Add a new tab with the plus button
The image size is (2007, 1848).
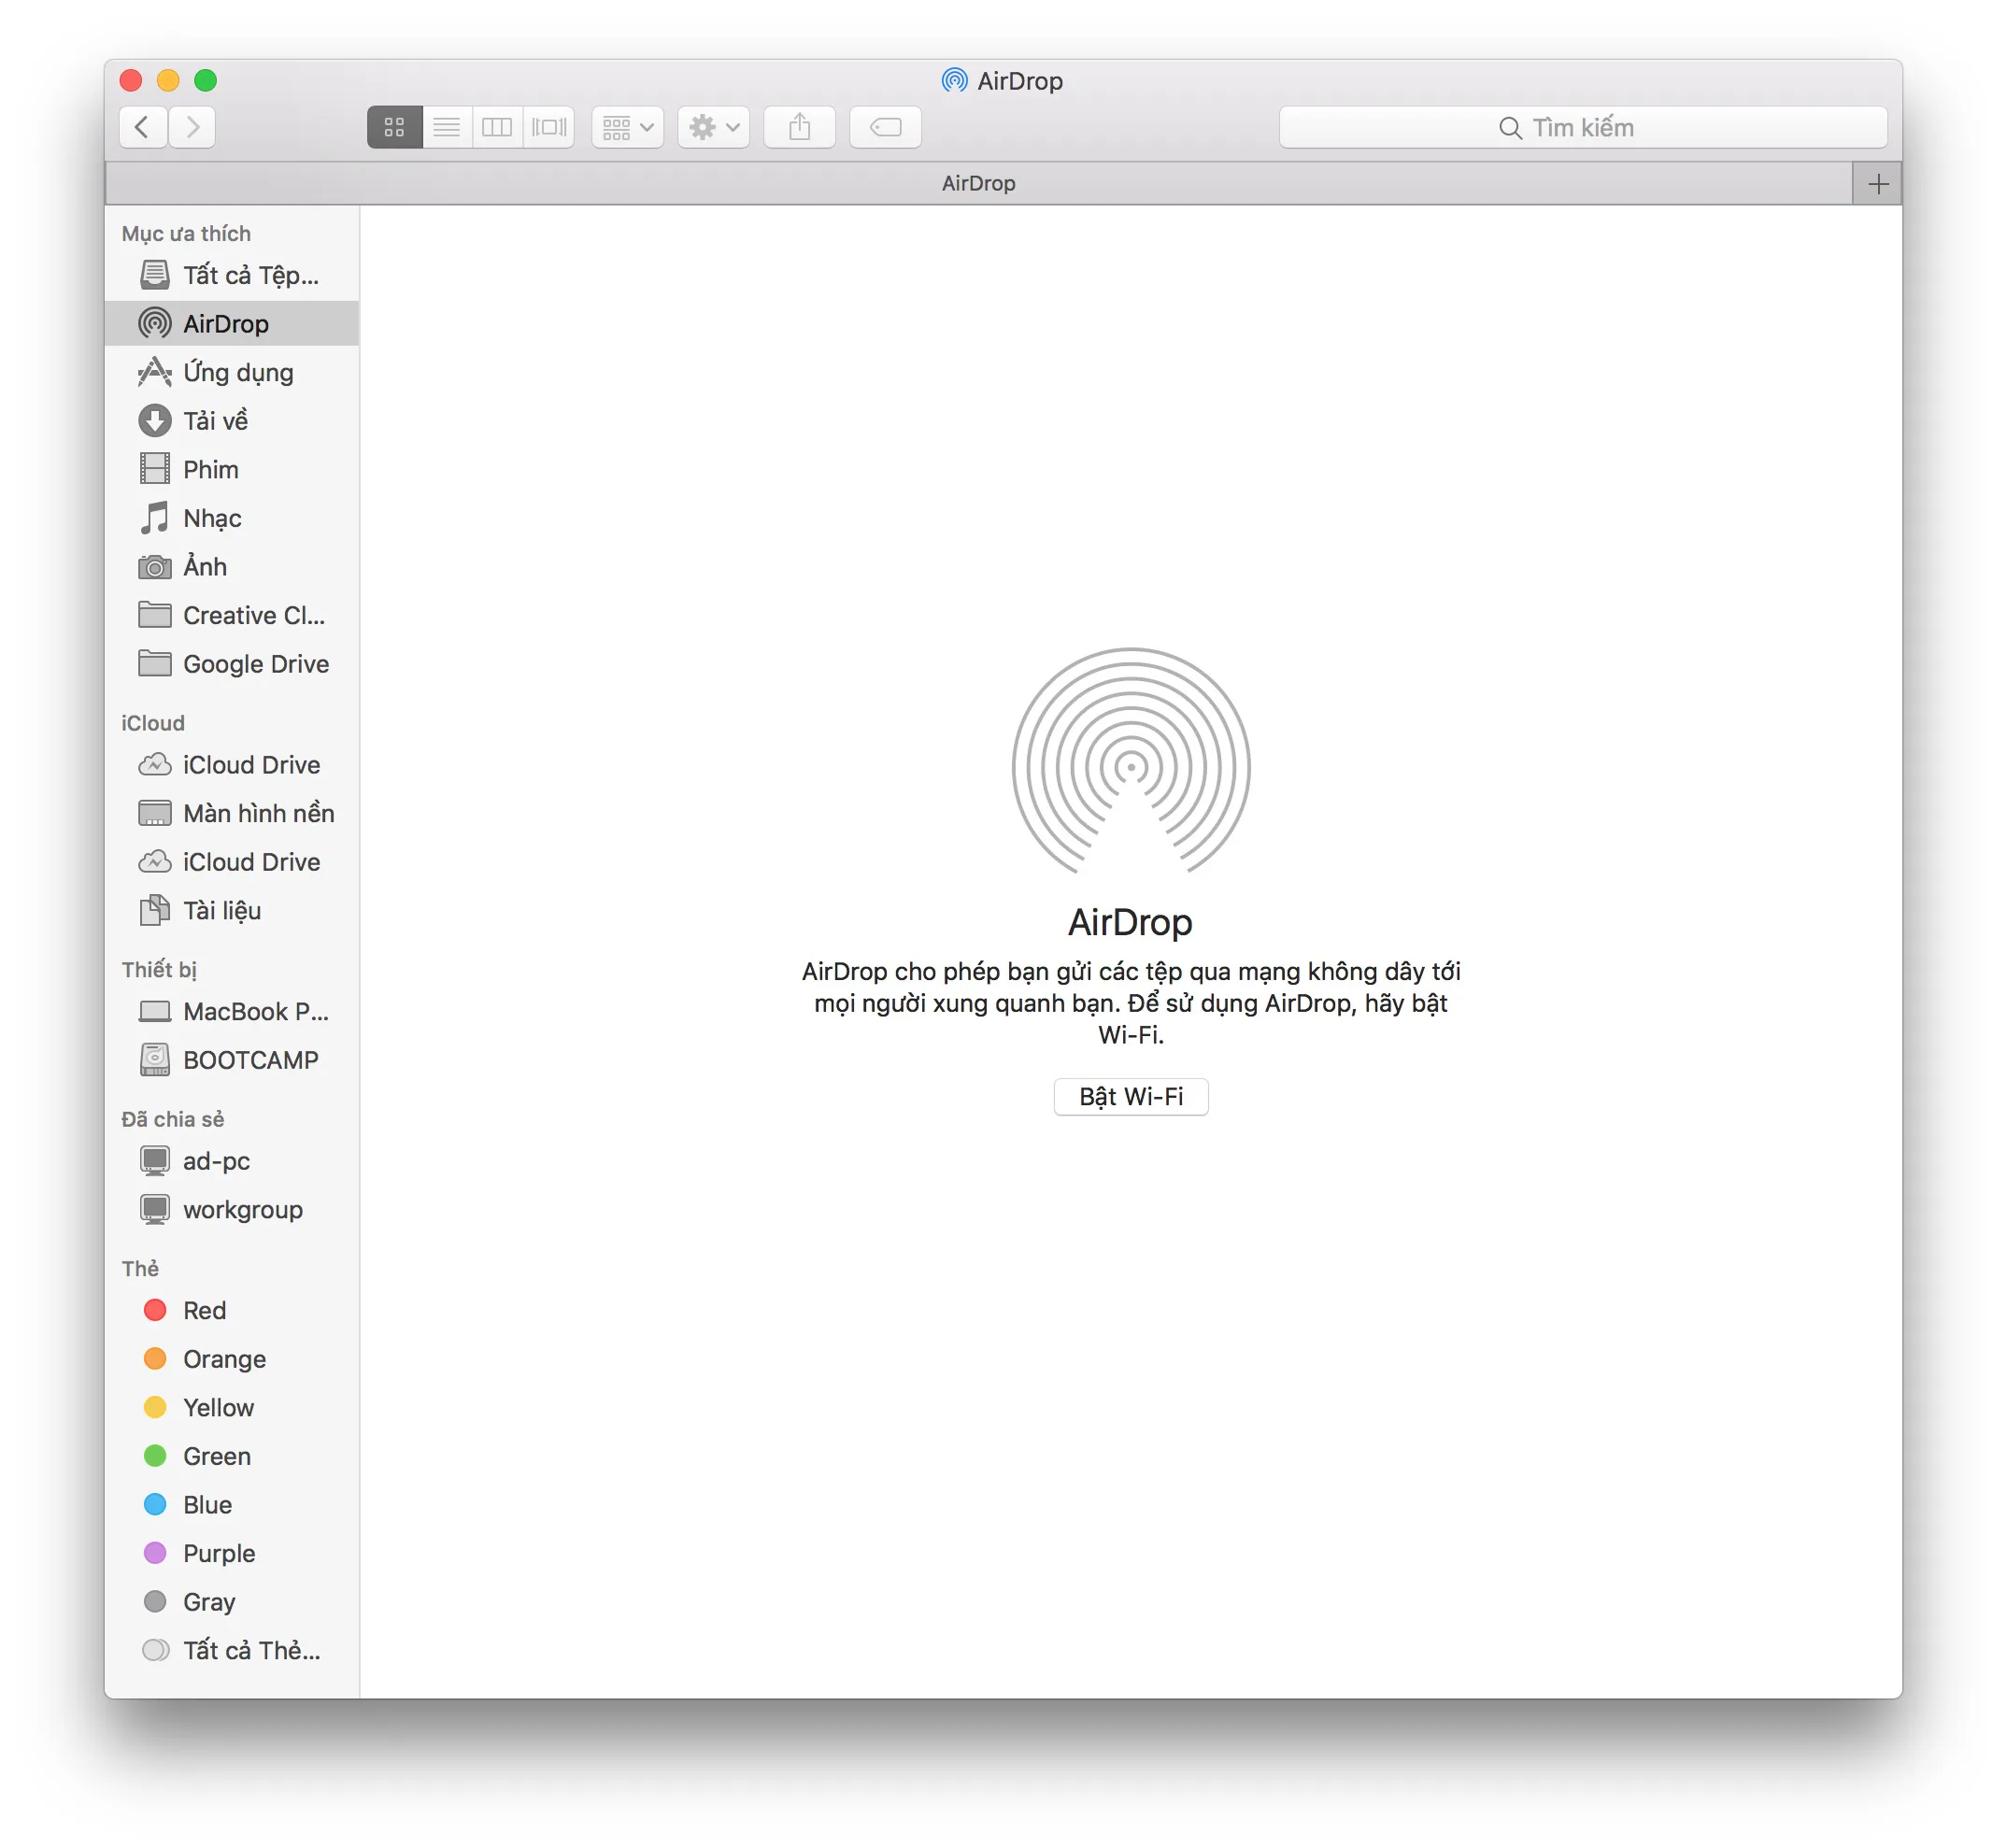click(1877, 183)
